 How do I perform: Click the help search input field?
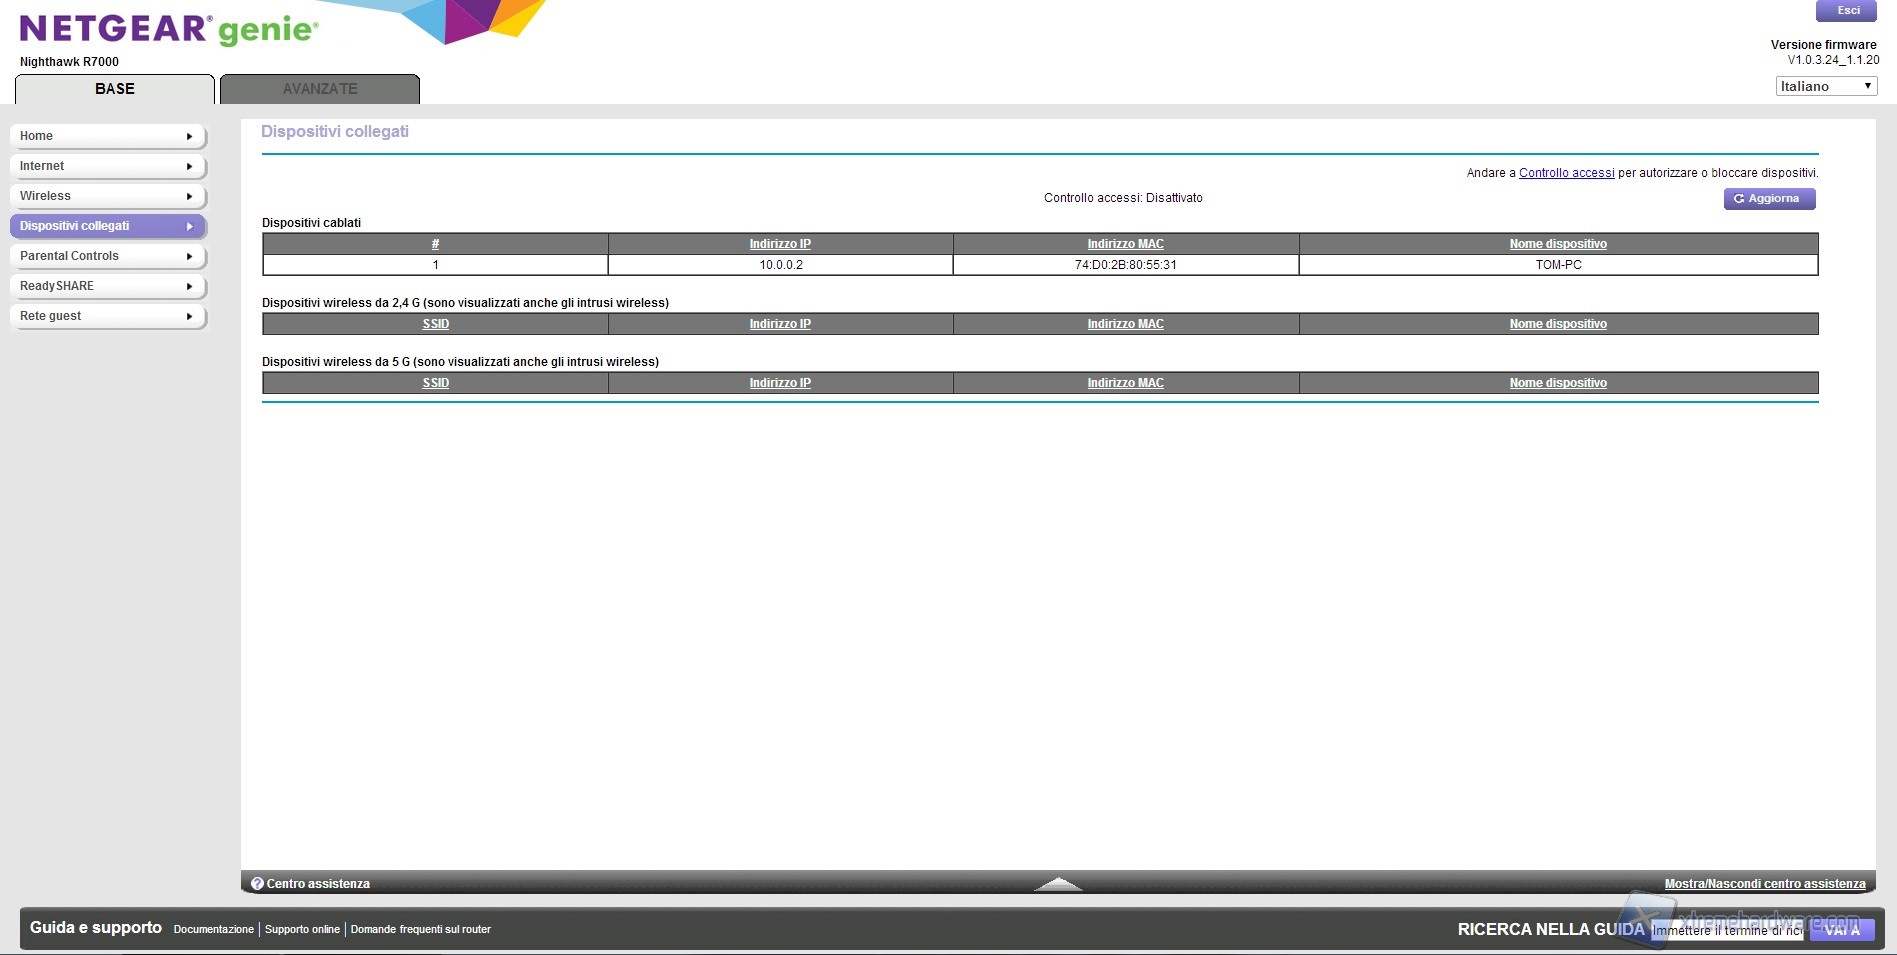click(1727, 930)
